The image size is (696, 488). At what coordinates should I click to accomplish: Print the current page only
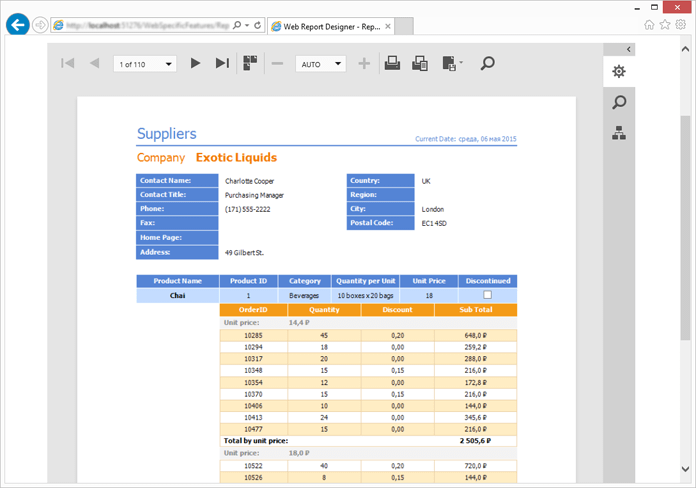[420, 64]
